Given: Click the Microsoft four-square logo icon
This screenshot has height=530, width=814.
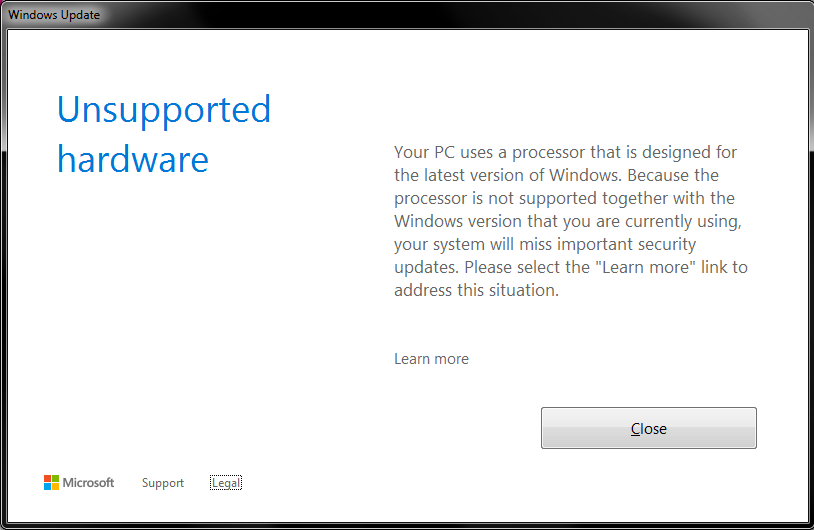Looking at the screenshot, I should point(52,483).
